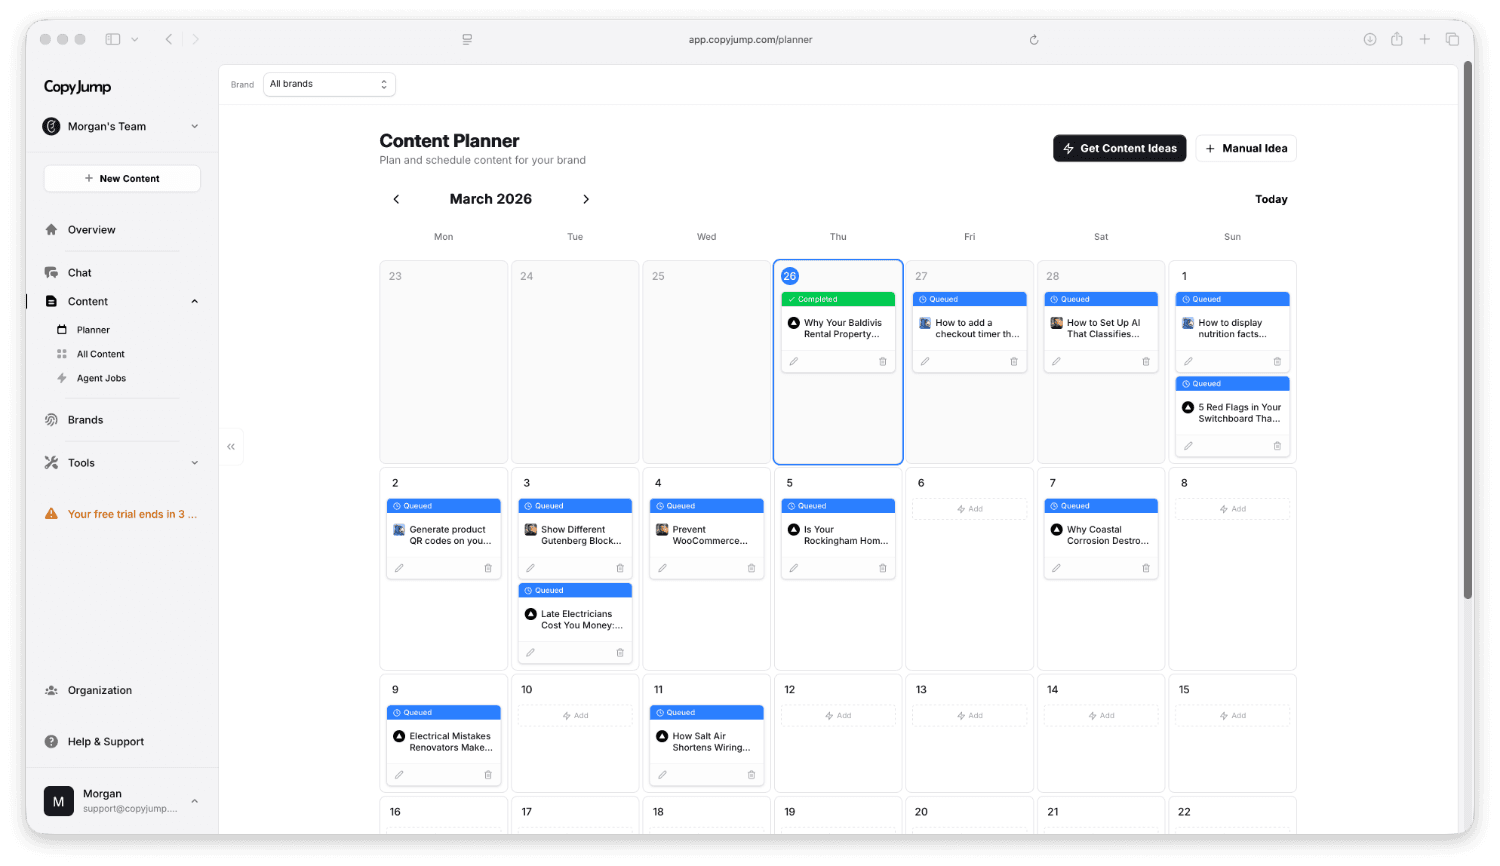This screenshot has width=1500, height=866.
Task: Click the free trial warning triangle icon
Action: pos(53,513)
